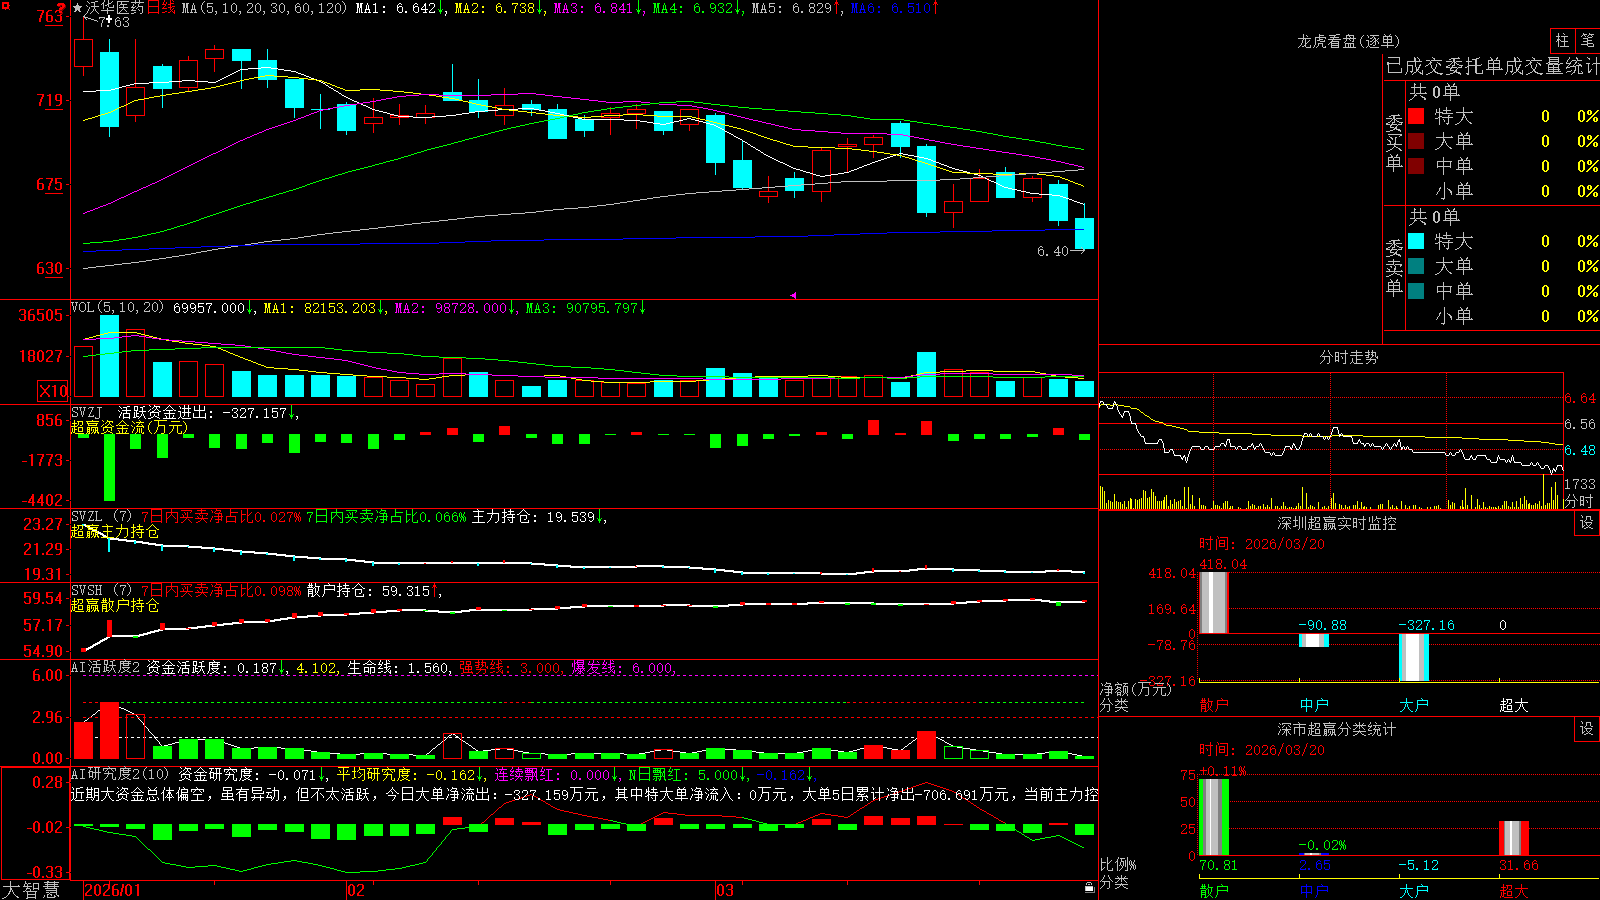Click the 委卖单 vertical label
This screenshot has width=1600, height=900.
(1394, 266)
